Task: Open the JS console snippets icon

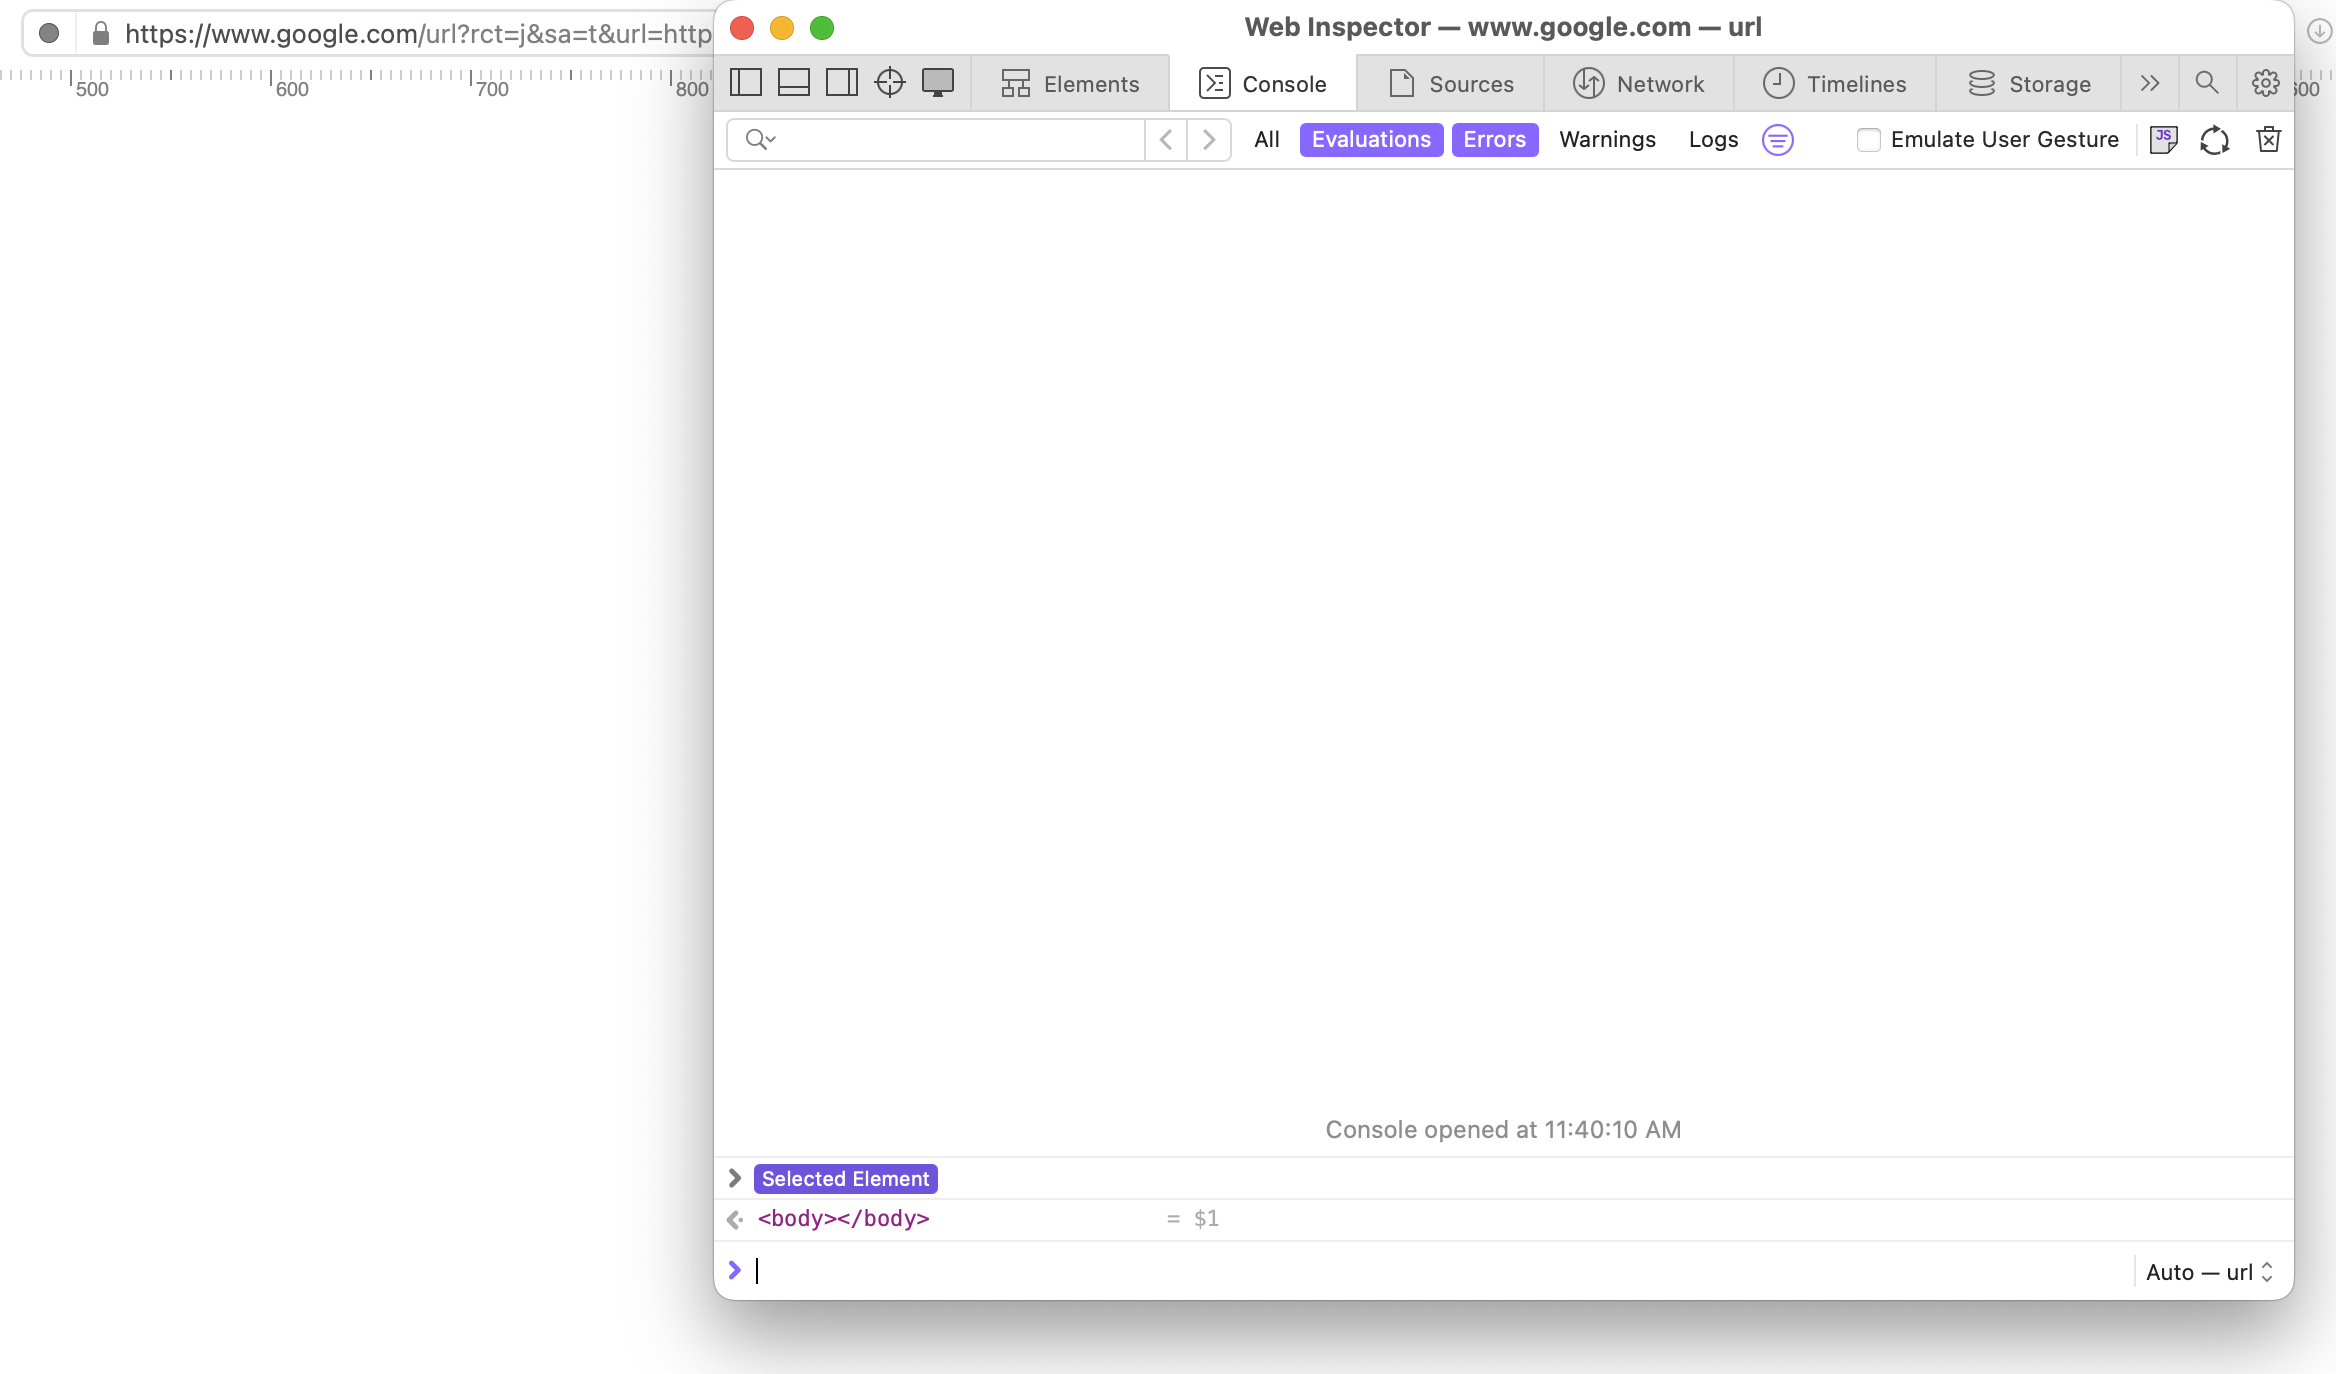Action: coord(2163,140)
